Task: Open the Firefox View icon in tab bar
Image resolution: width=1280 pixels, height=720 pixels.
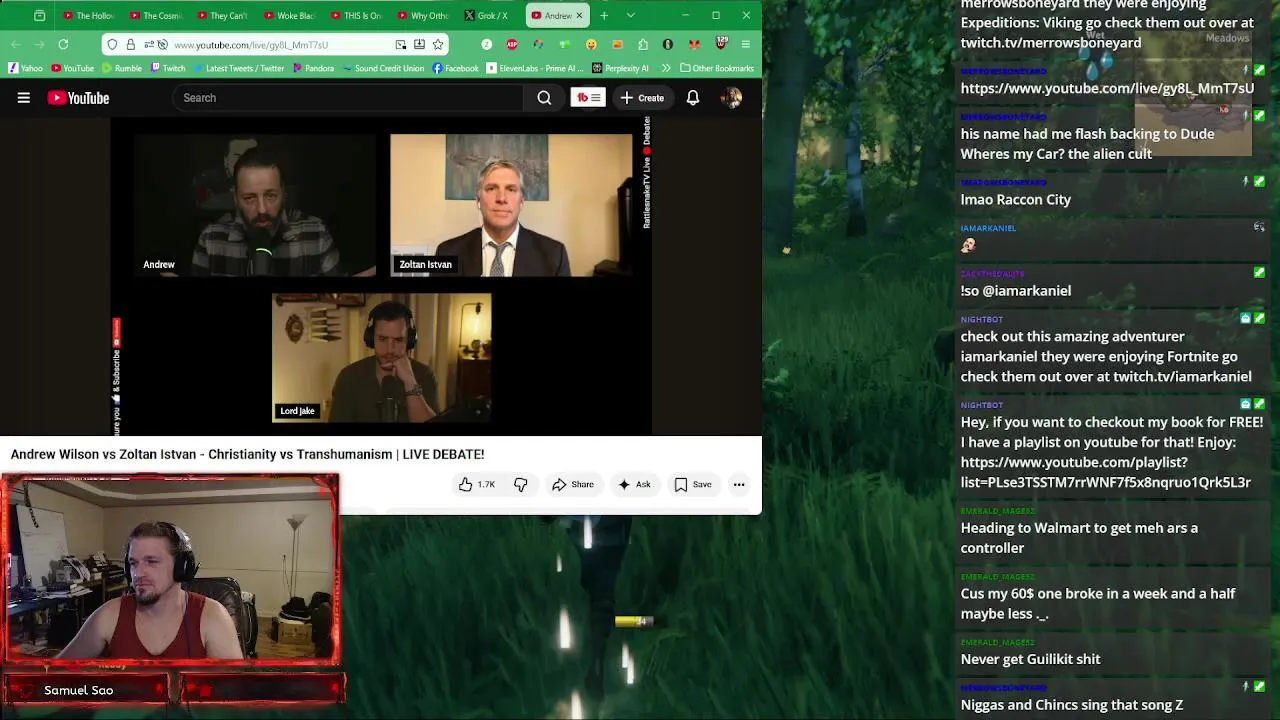Action: (x=39, y=15)
